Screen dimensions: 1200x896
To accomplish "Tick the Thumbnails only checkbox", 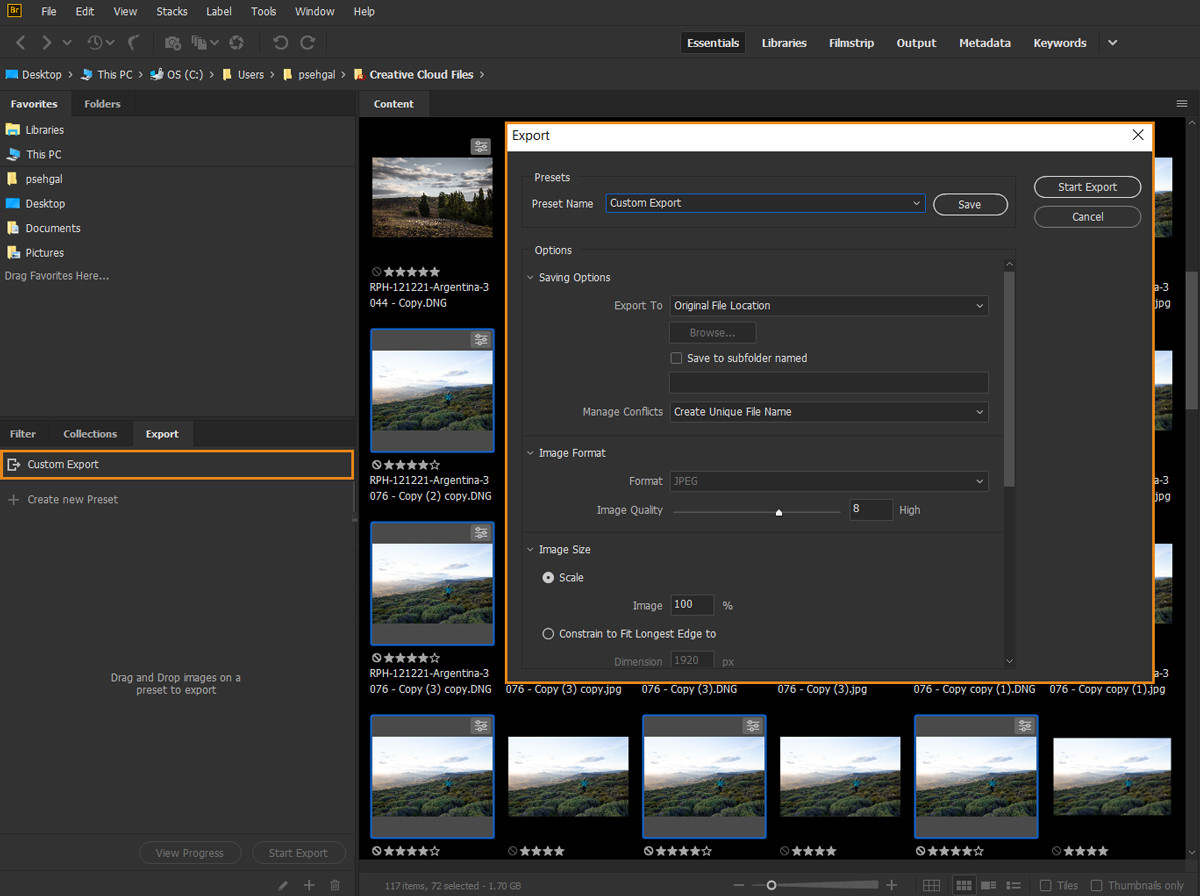I will coord(1096,885).
